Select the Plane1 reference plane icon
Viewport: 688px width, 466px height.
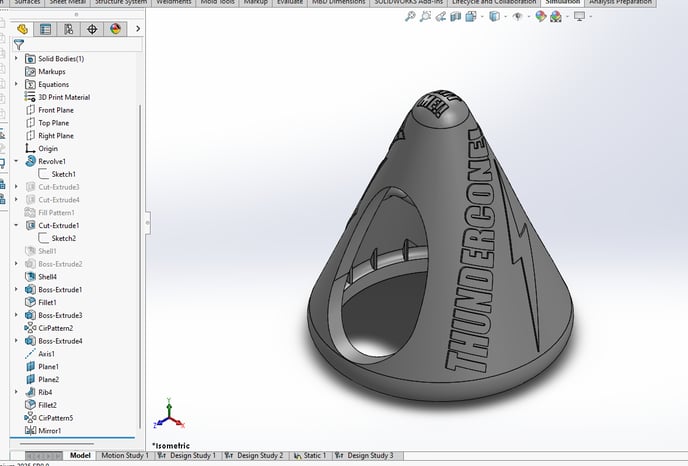pyautogui.click(x=30, y=366)
